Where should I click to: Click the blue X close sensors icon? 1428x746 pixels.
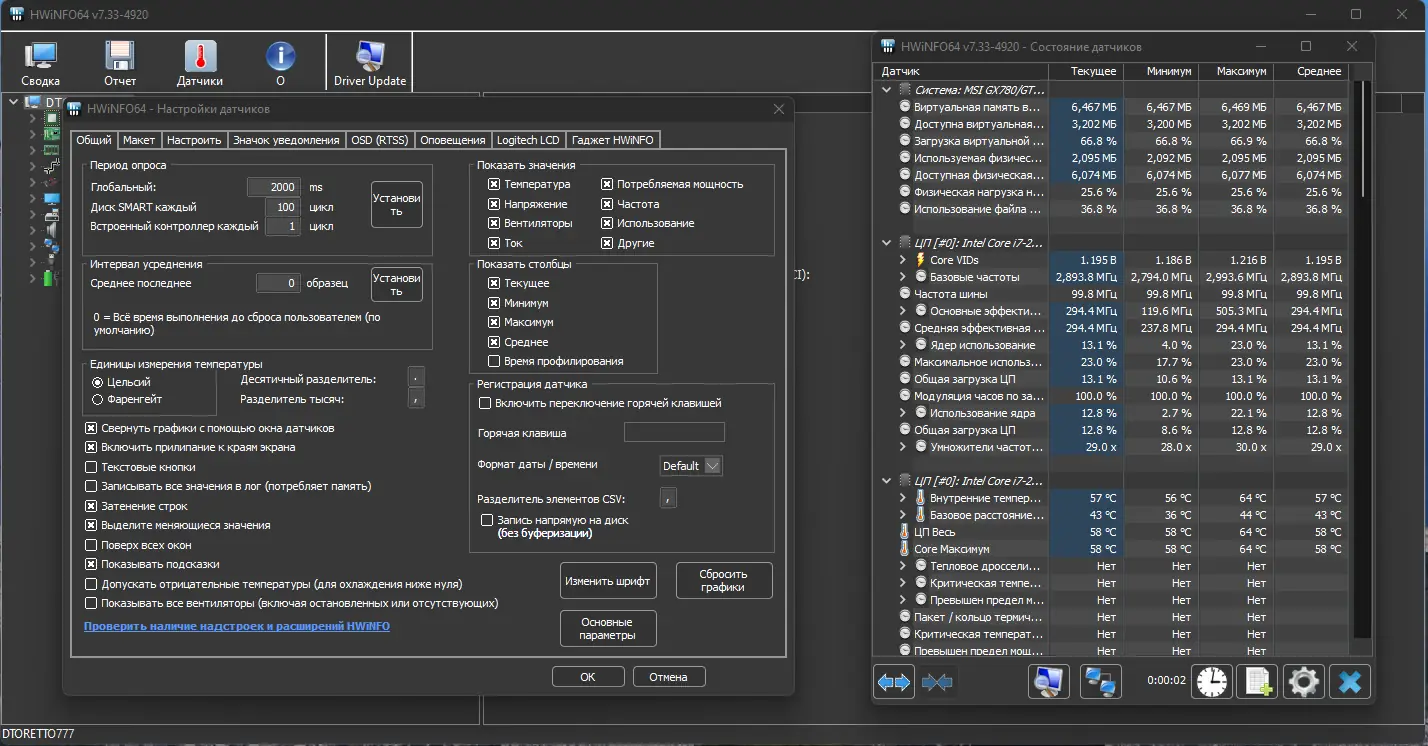point(1350,682)
